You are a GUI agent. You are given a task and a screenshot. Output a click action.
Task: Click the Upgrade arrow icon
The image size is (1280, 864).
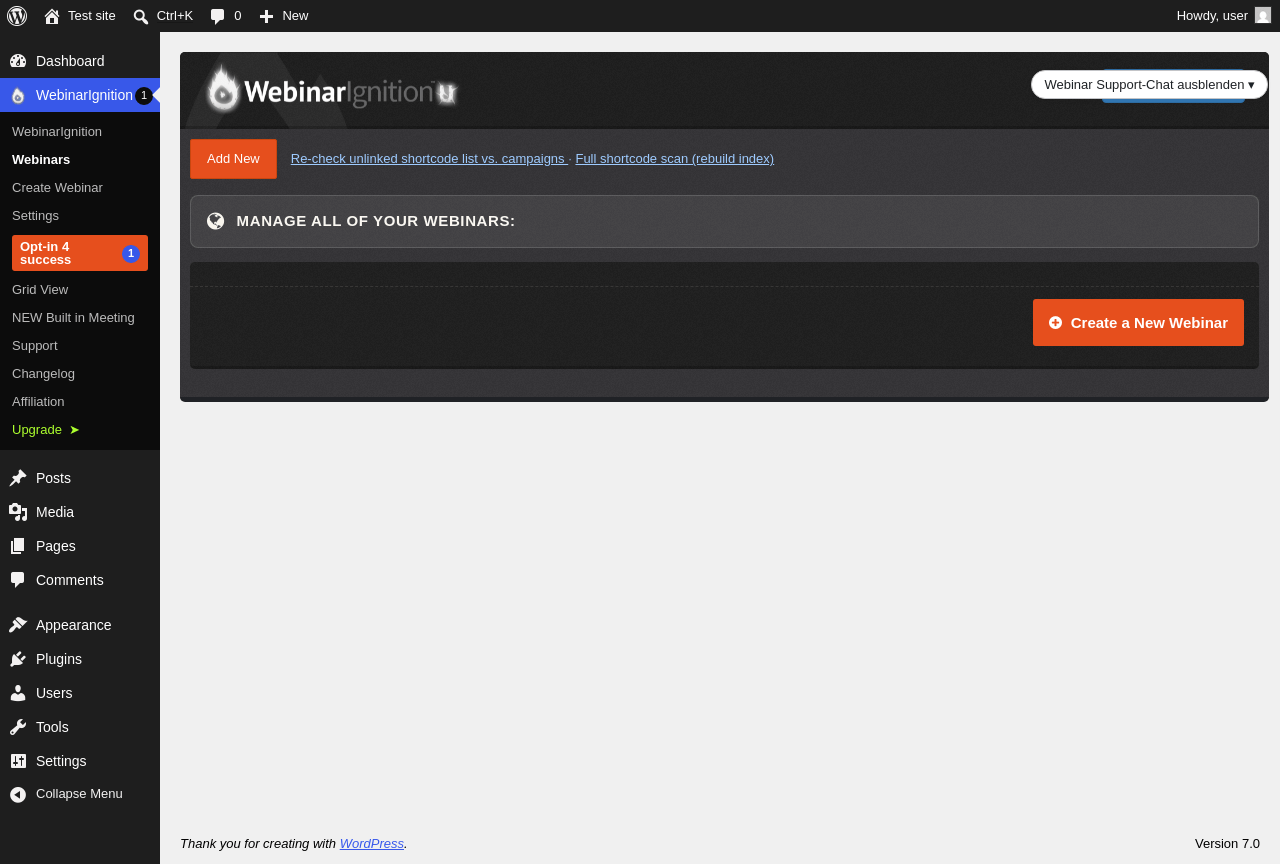74,430
